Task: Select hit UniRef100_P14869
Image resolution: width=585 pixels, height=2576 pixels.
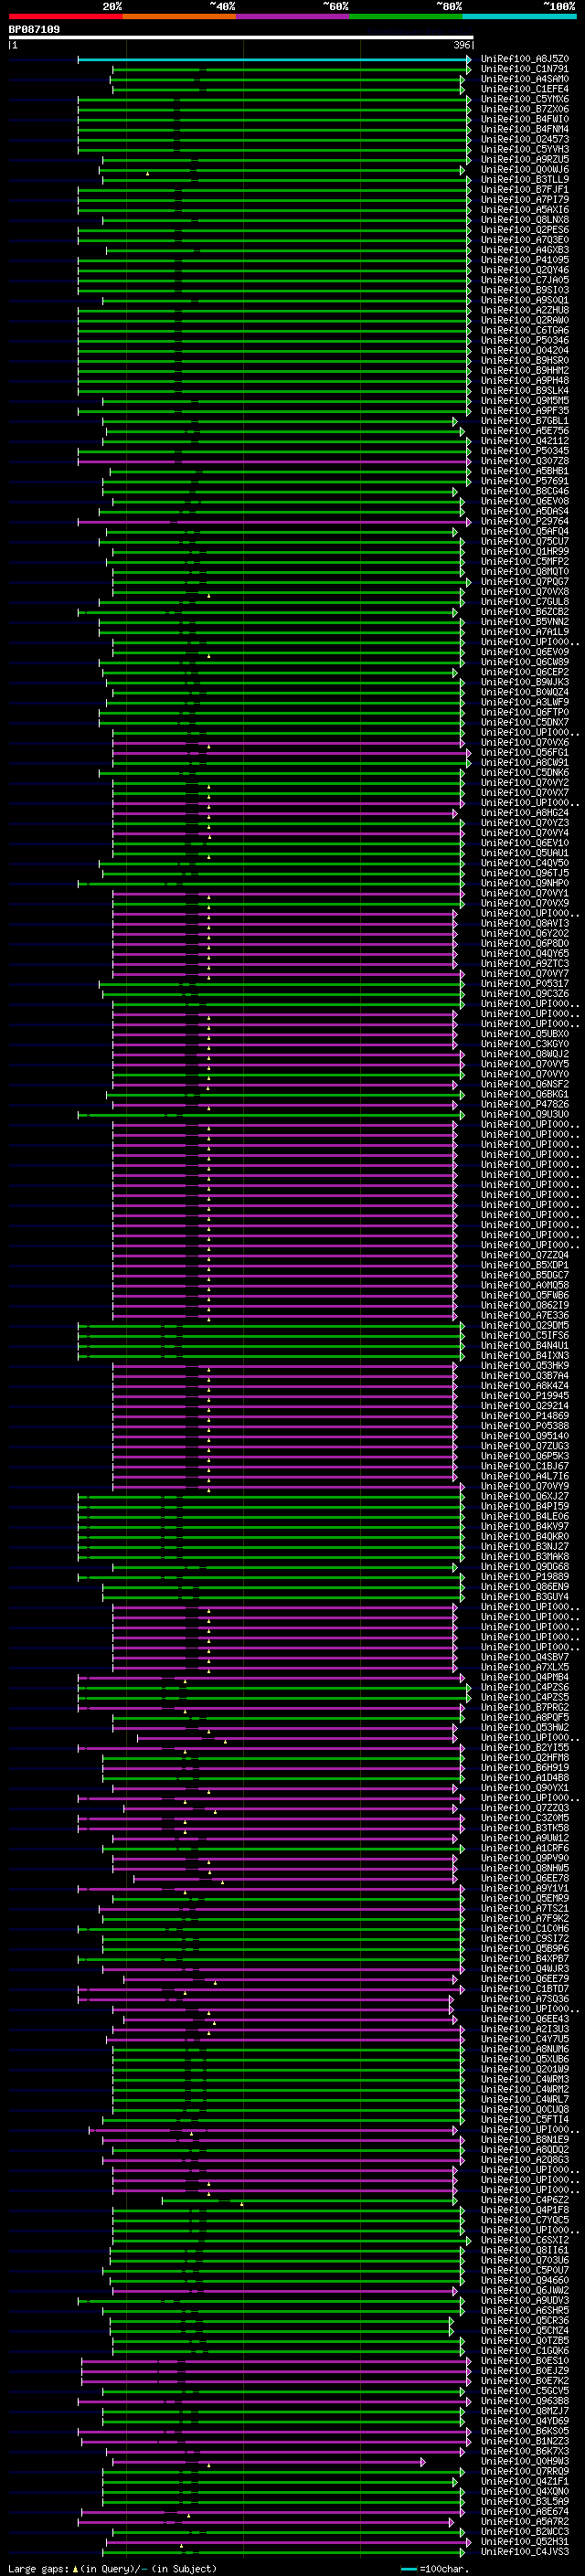Action: pos(525,1415)
